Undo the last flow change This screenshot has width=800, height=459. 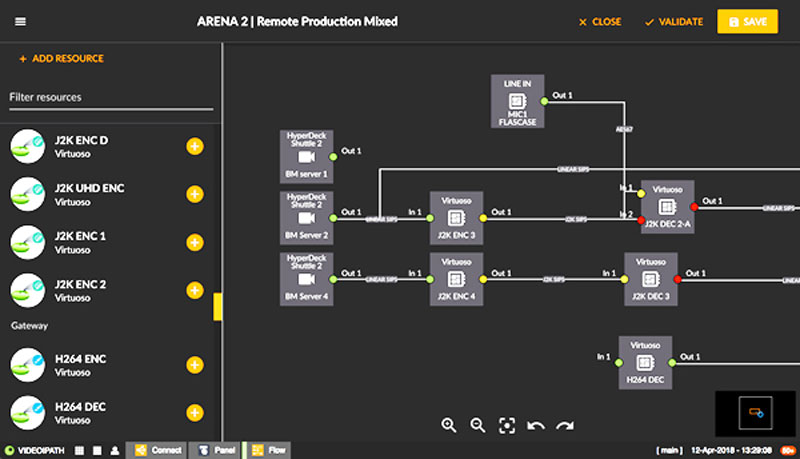tap(536, 425)
